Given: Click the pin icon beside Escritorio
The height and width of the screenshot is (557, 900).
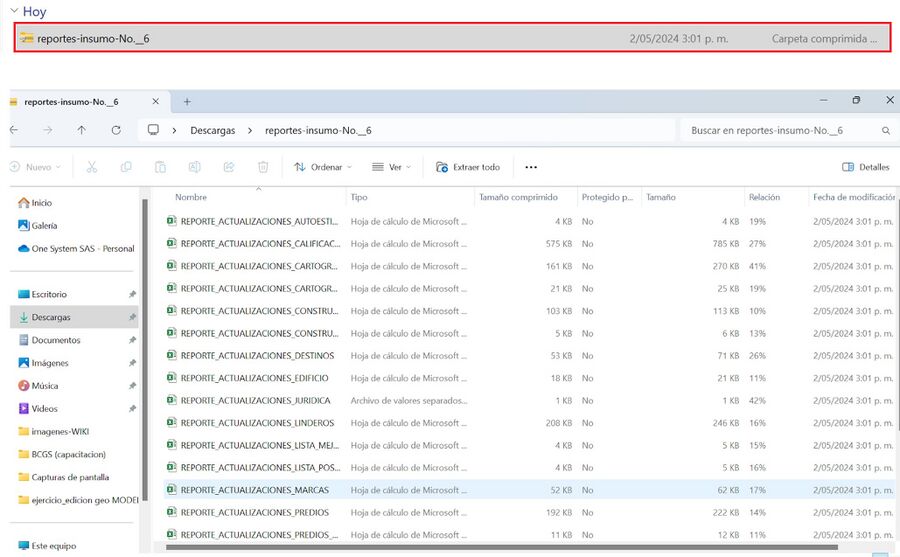Looking at the screenshot, I should 132,294.
